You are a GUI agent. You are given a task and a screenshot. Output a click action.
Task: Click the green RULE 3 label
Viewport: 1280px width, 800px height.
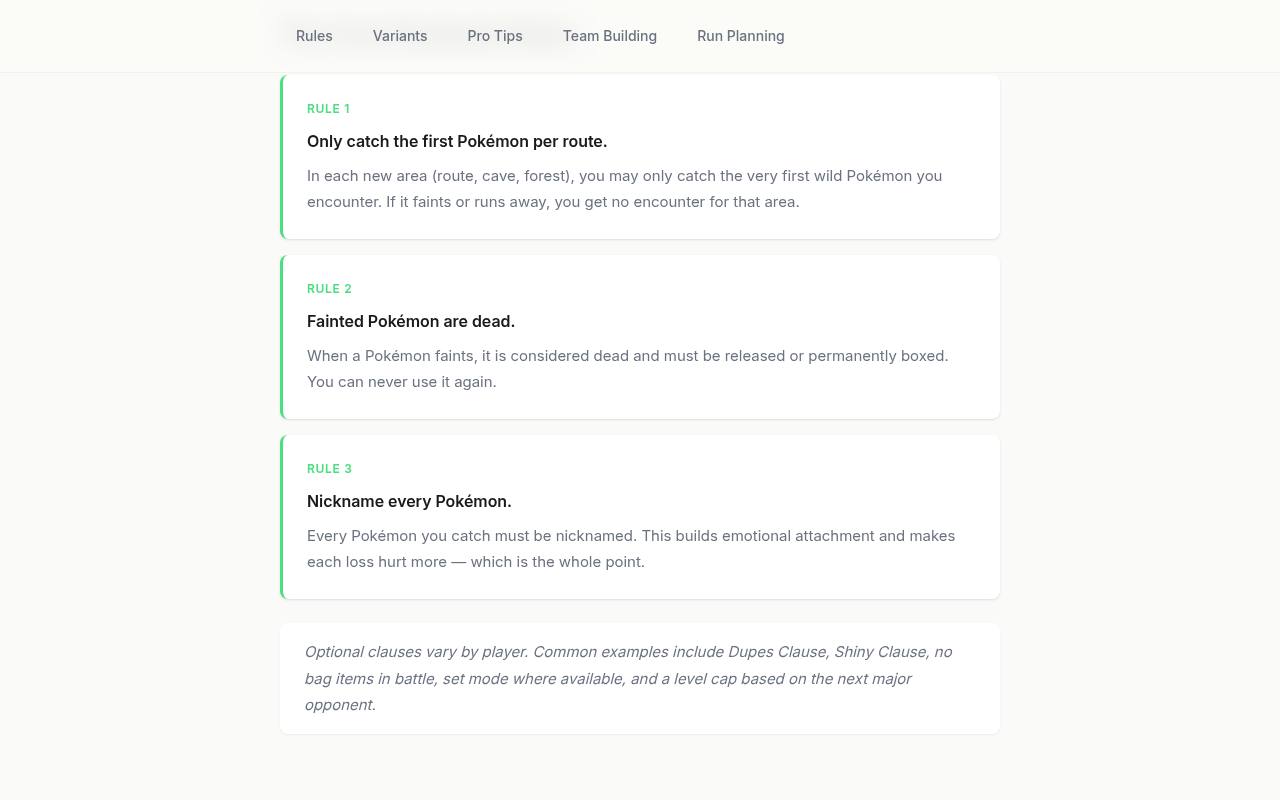pyautogui.click(x=329, y=469)
